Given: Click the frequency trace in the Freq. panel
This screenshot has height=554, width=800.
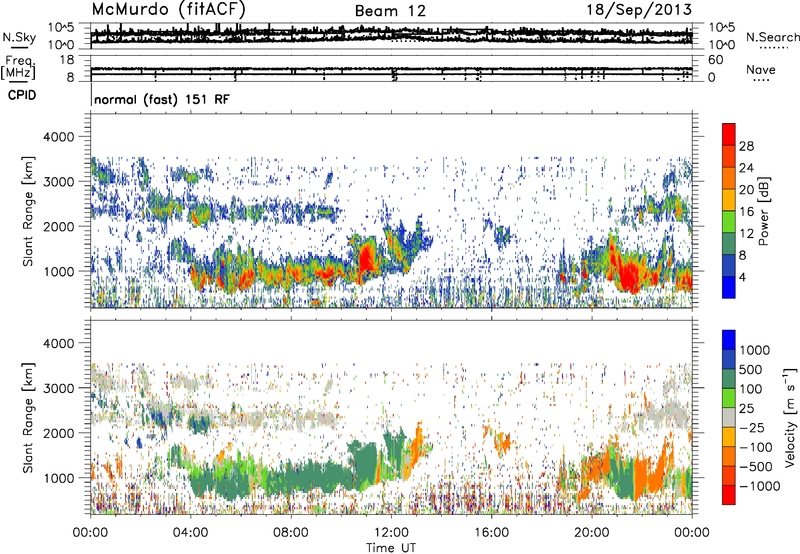Looking at the screenshot, I should tap(391, 68).
